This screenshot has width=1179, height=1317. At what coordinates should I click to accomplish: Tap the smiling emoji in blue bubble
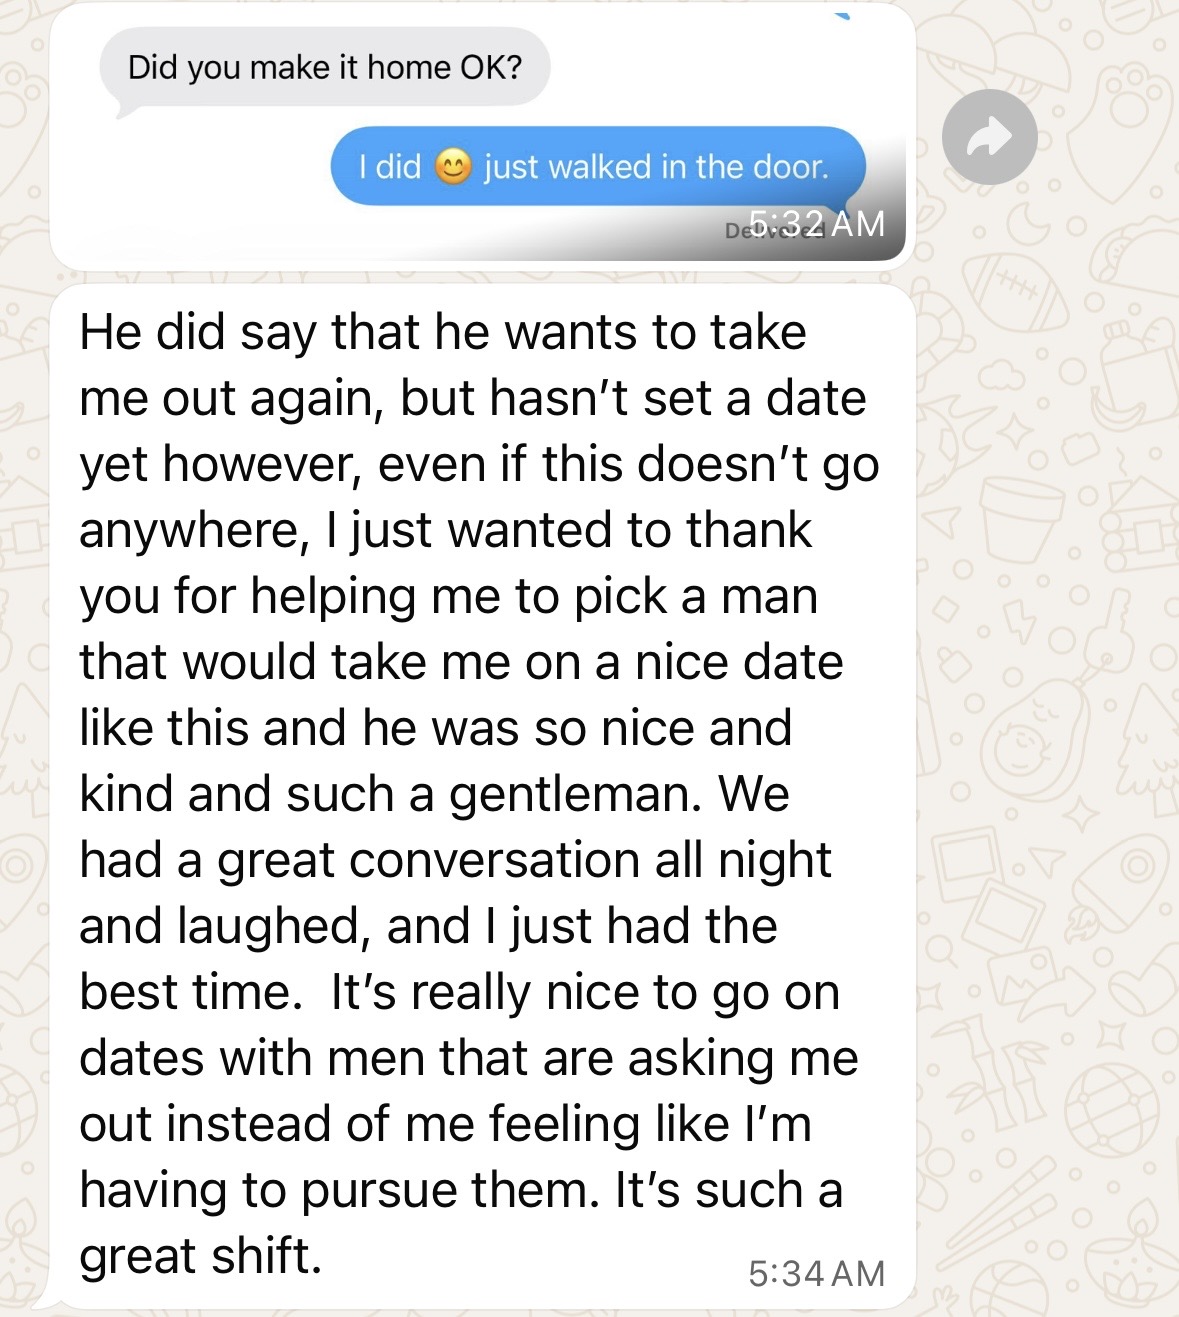point(453,167)
